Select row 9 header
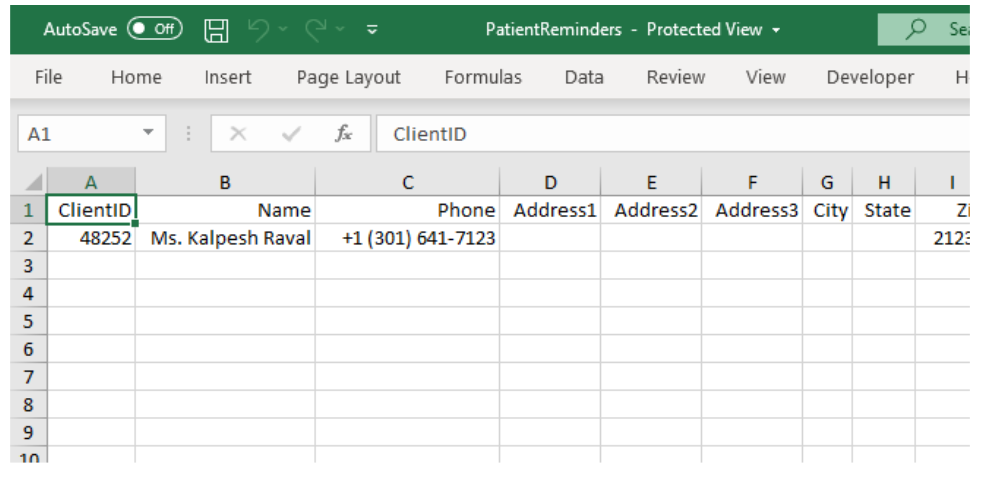This screenshot has height=478, width=987. click(x=28, y=432)
